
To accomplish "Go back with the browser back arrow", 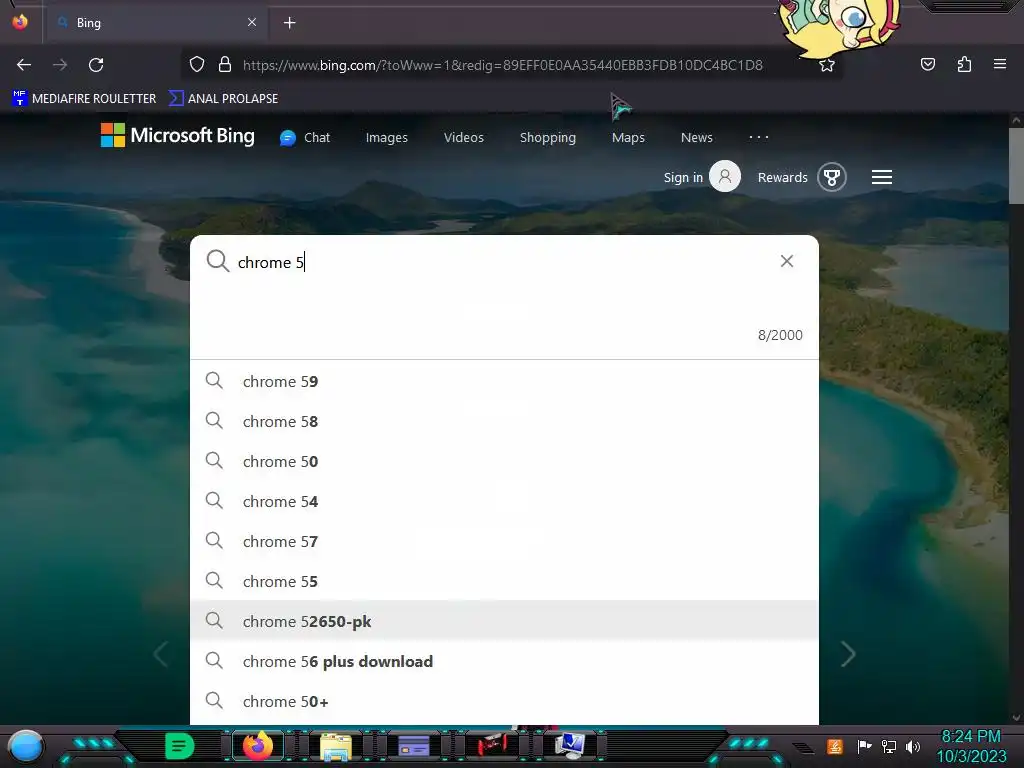I will [24, 65].
